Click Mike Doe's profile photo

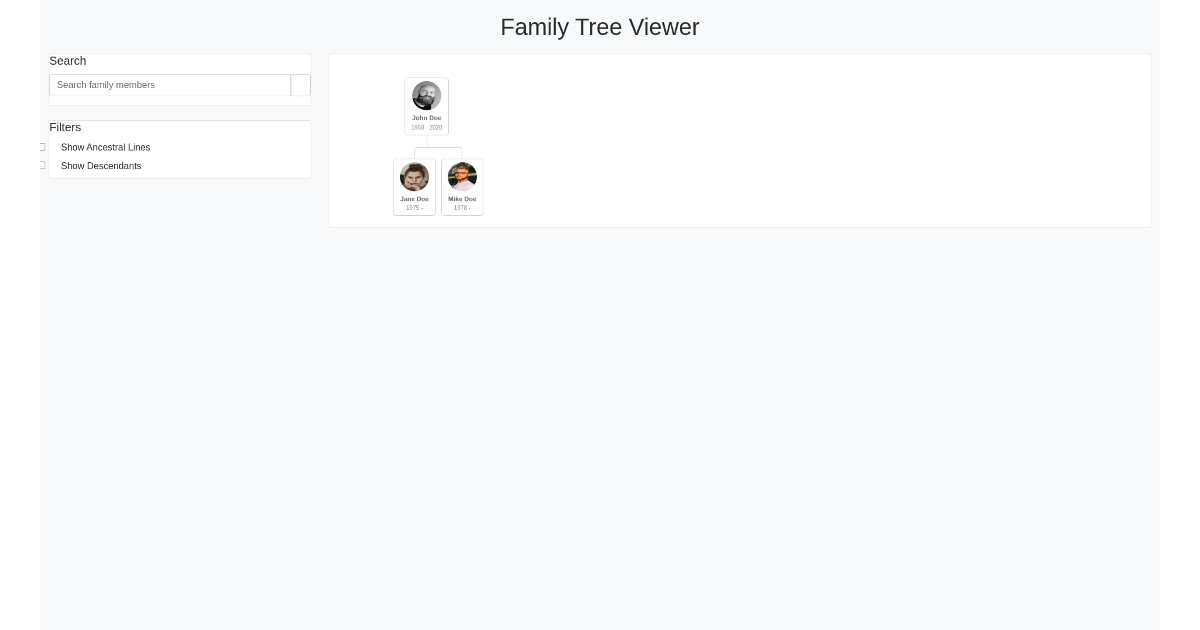point(462,177)
